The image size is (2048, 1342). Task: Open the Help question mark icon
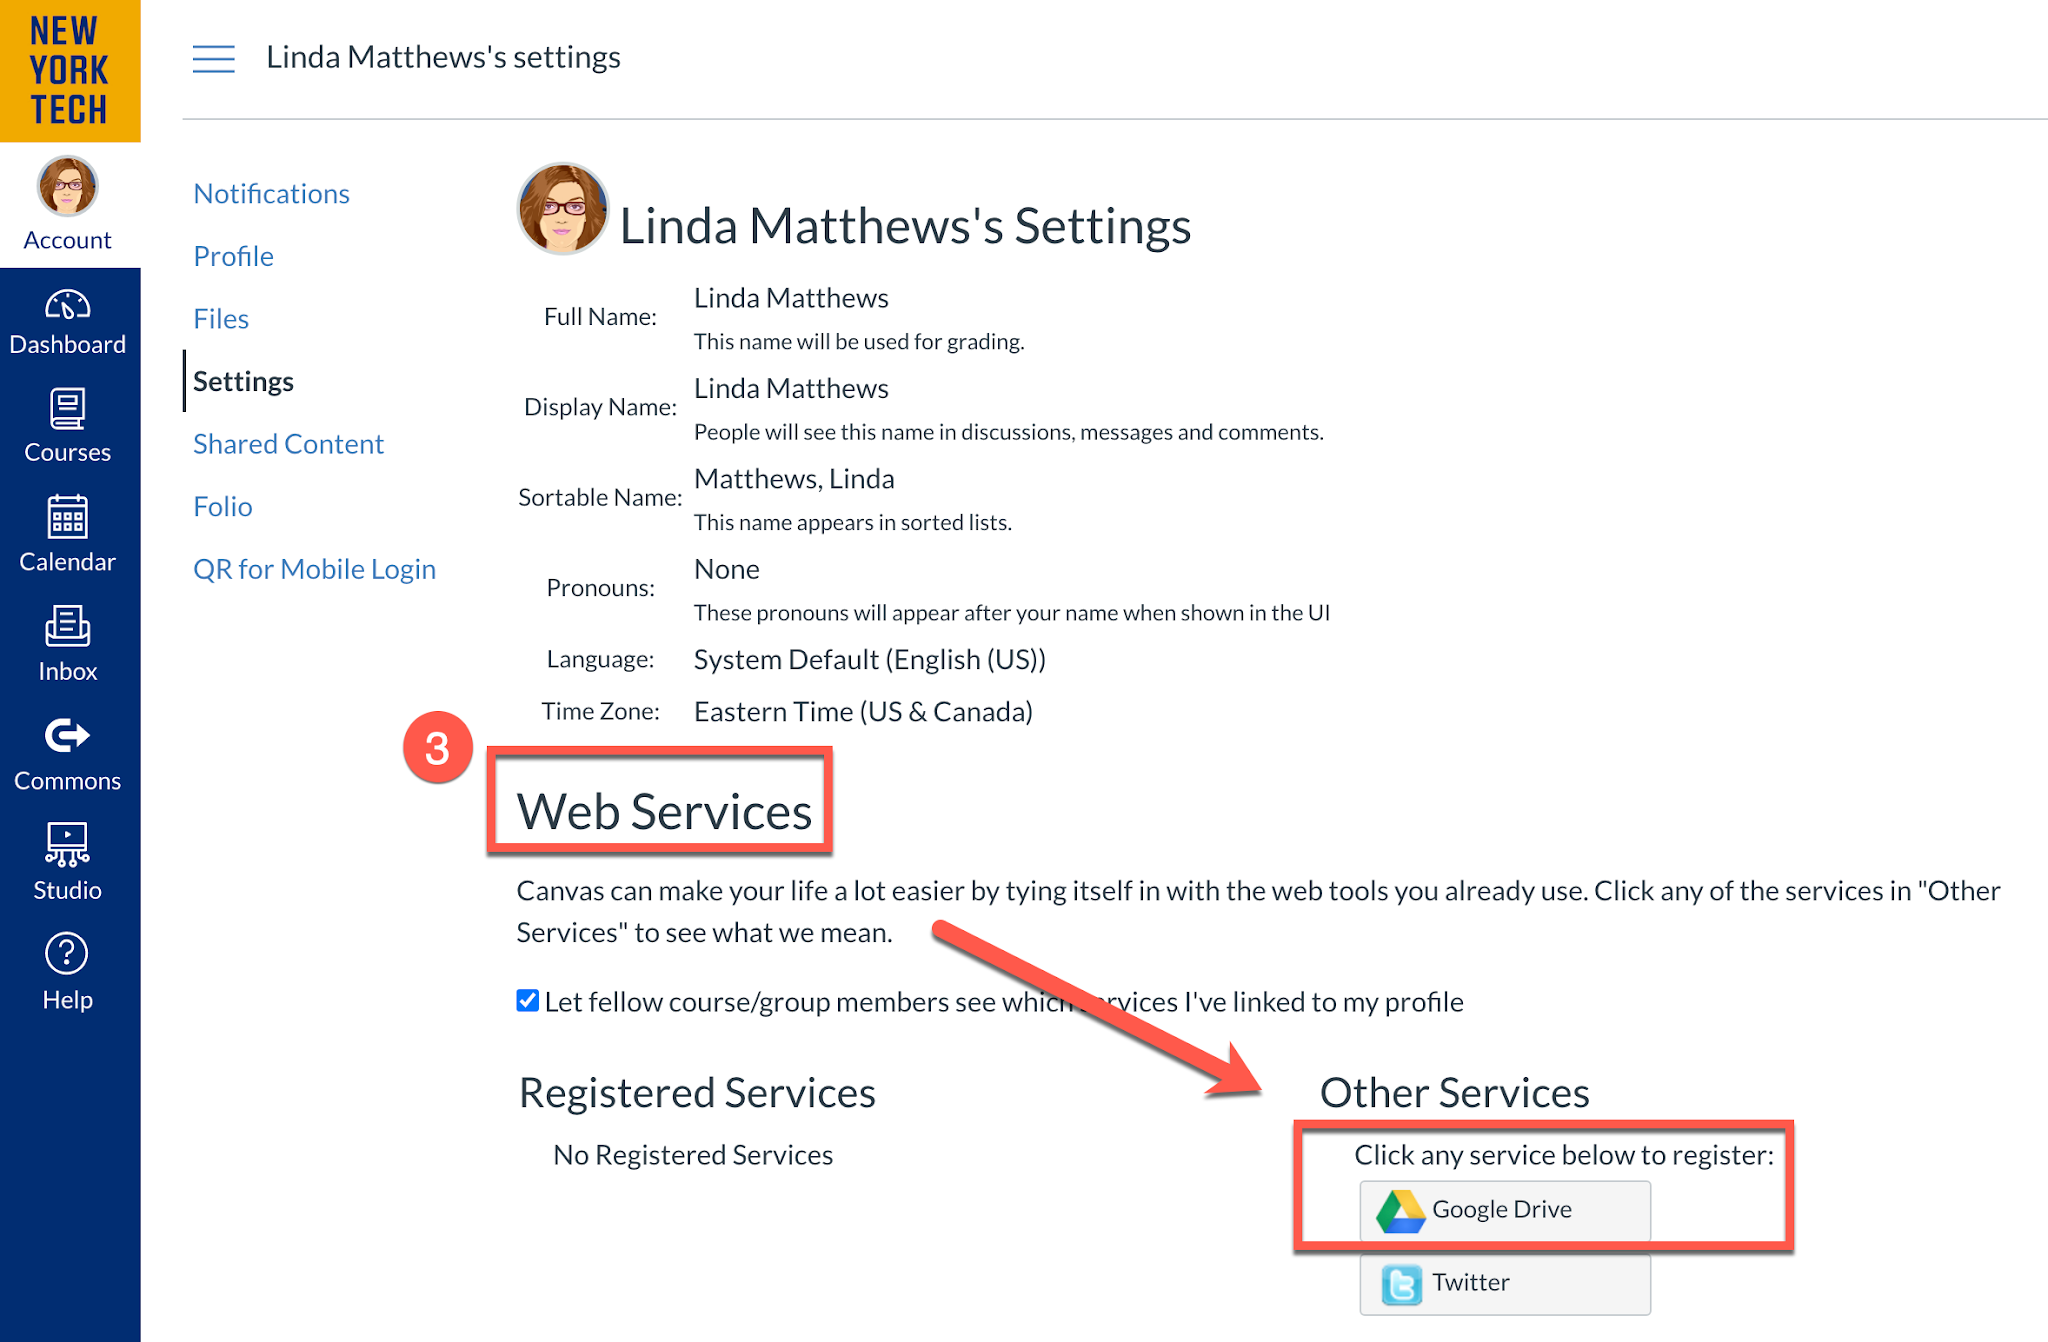[x=67, y=954]
